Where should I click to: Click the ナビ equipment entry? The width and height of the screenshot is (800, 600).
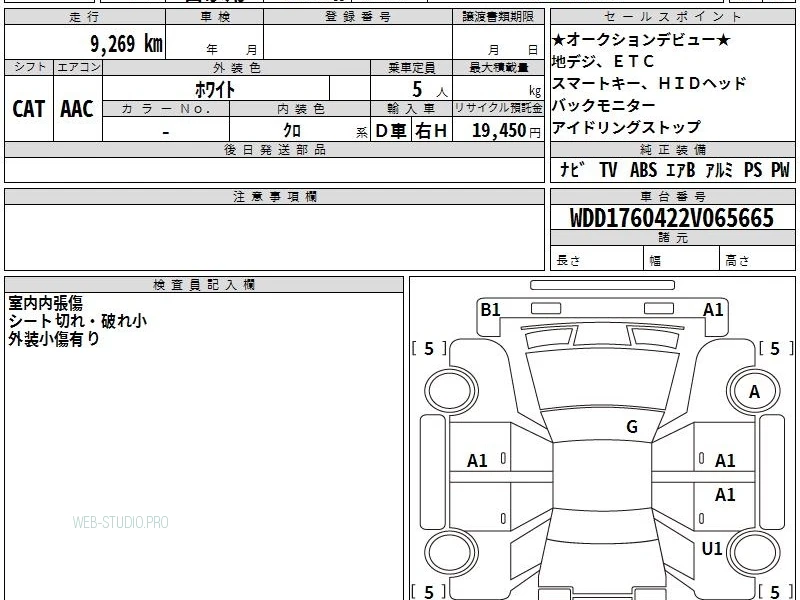[572, 169]
